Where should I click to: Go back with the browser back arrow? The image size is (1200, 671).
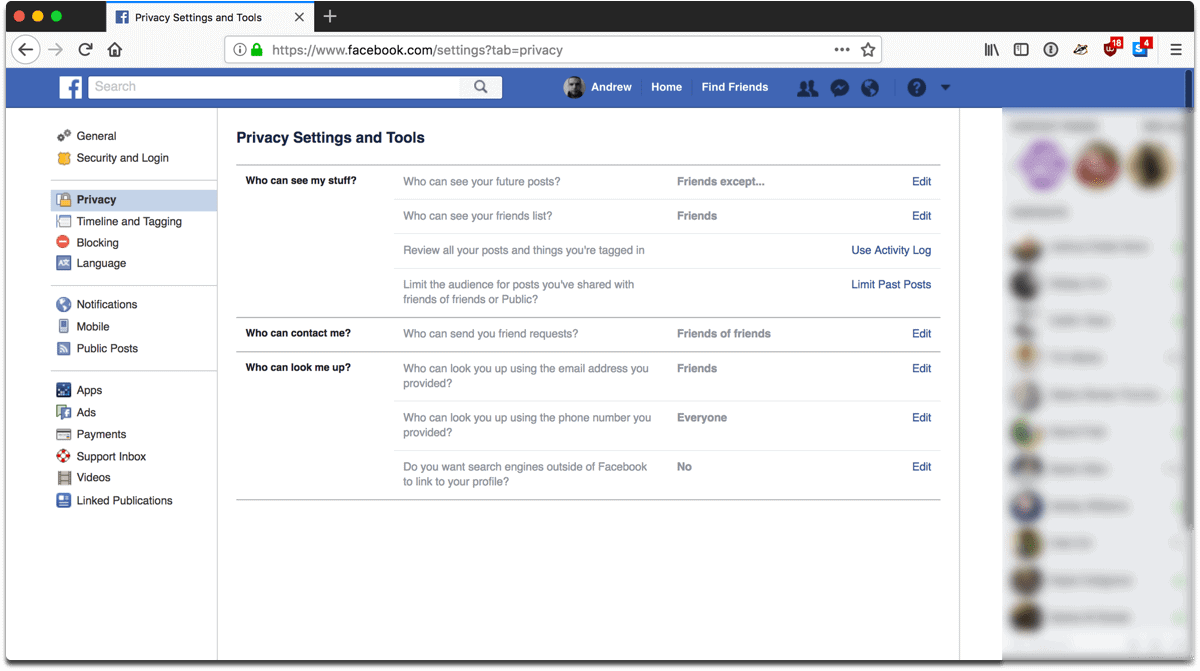point(26,50)
